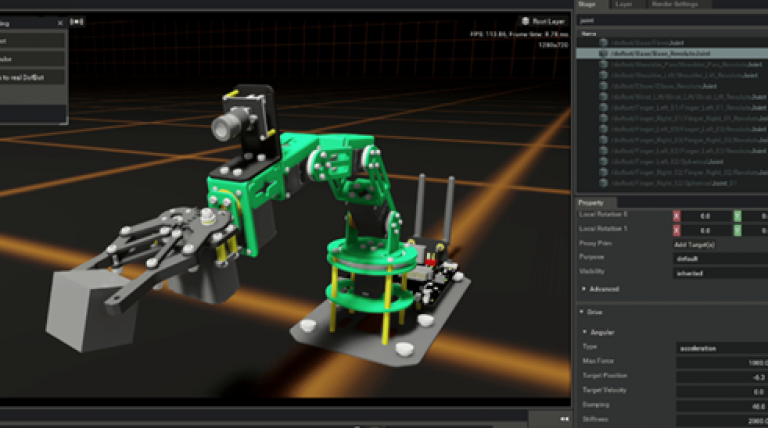Open the Render Settings tab
768x428 pixels.
coord(675,4)
